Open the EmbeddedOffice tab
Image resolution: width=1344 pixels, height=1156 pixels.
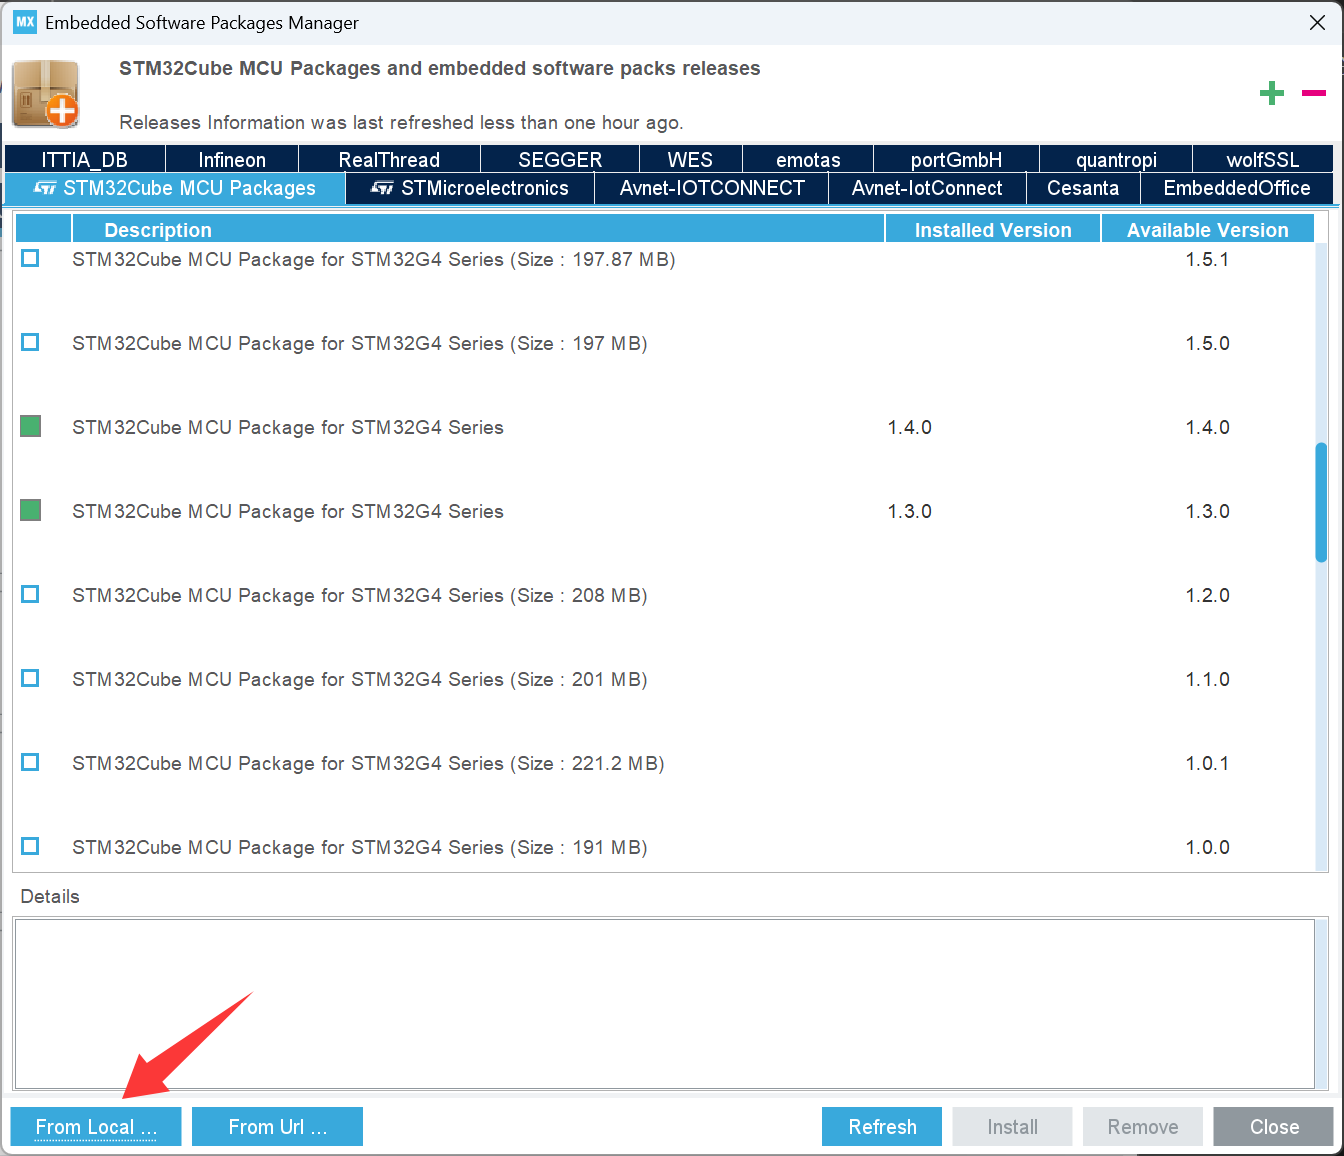(1237, 188)
